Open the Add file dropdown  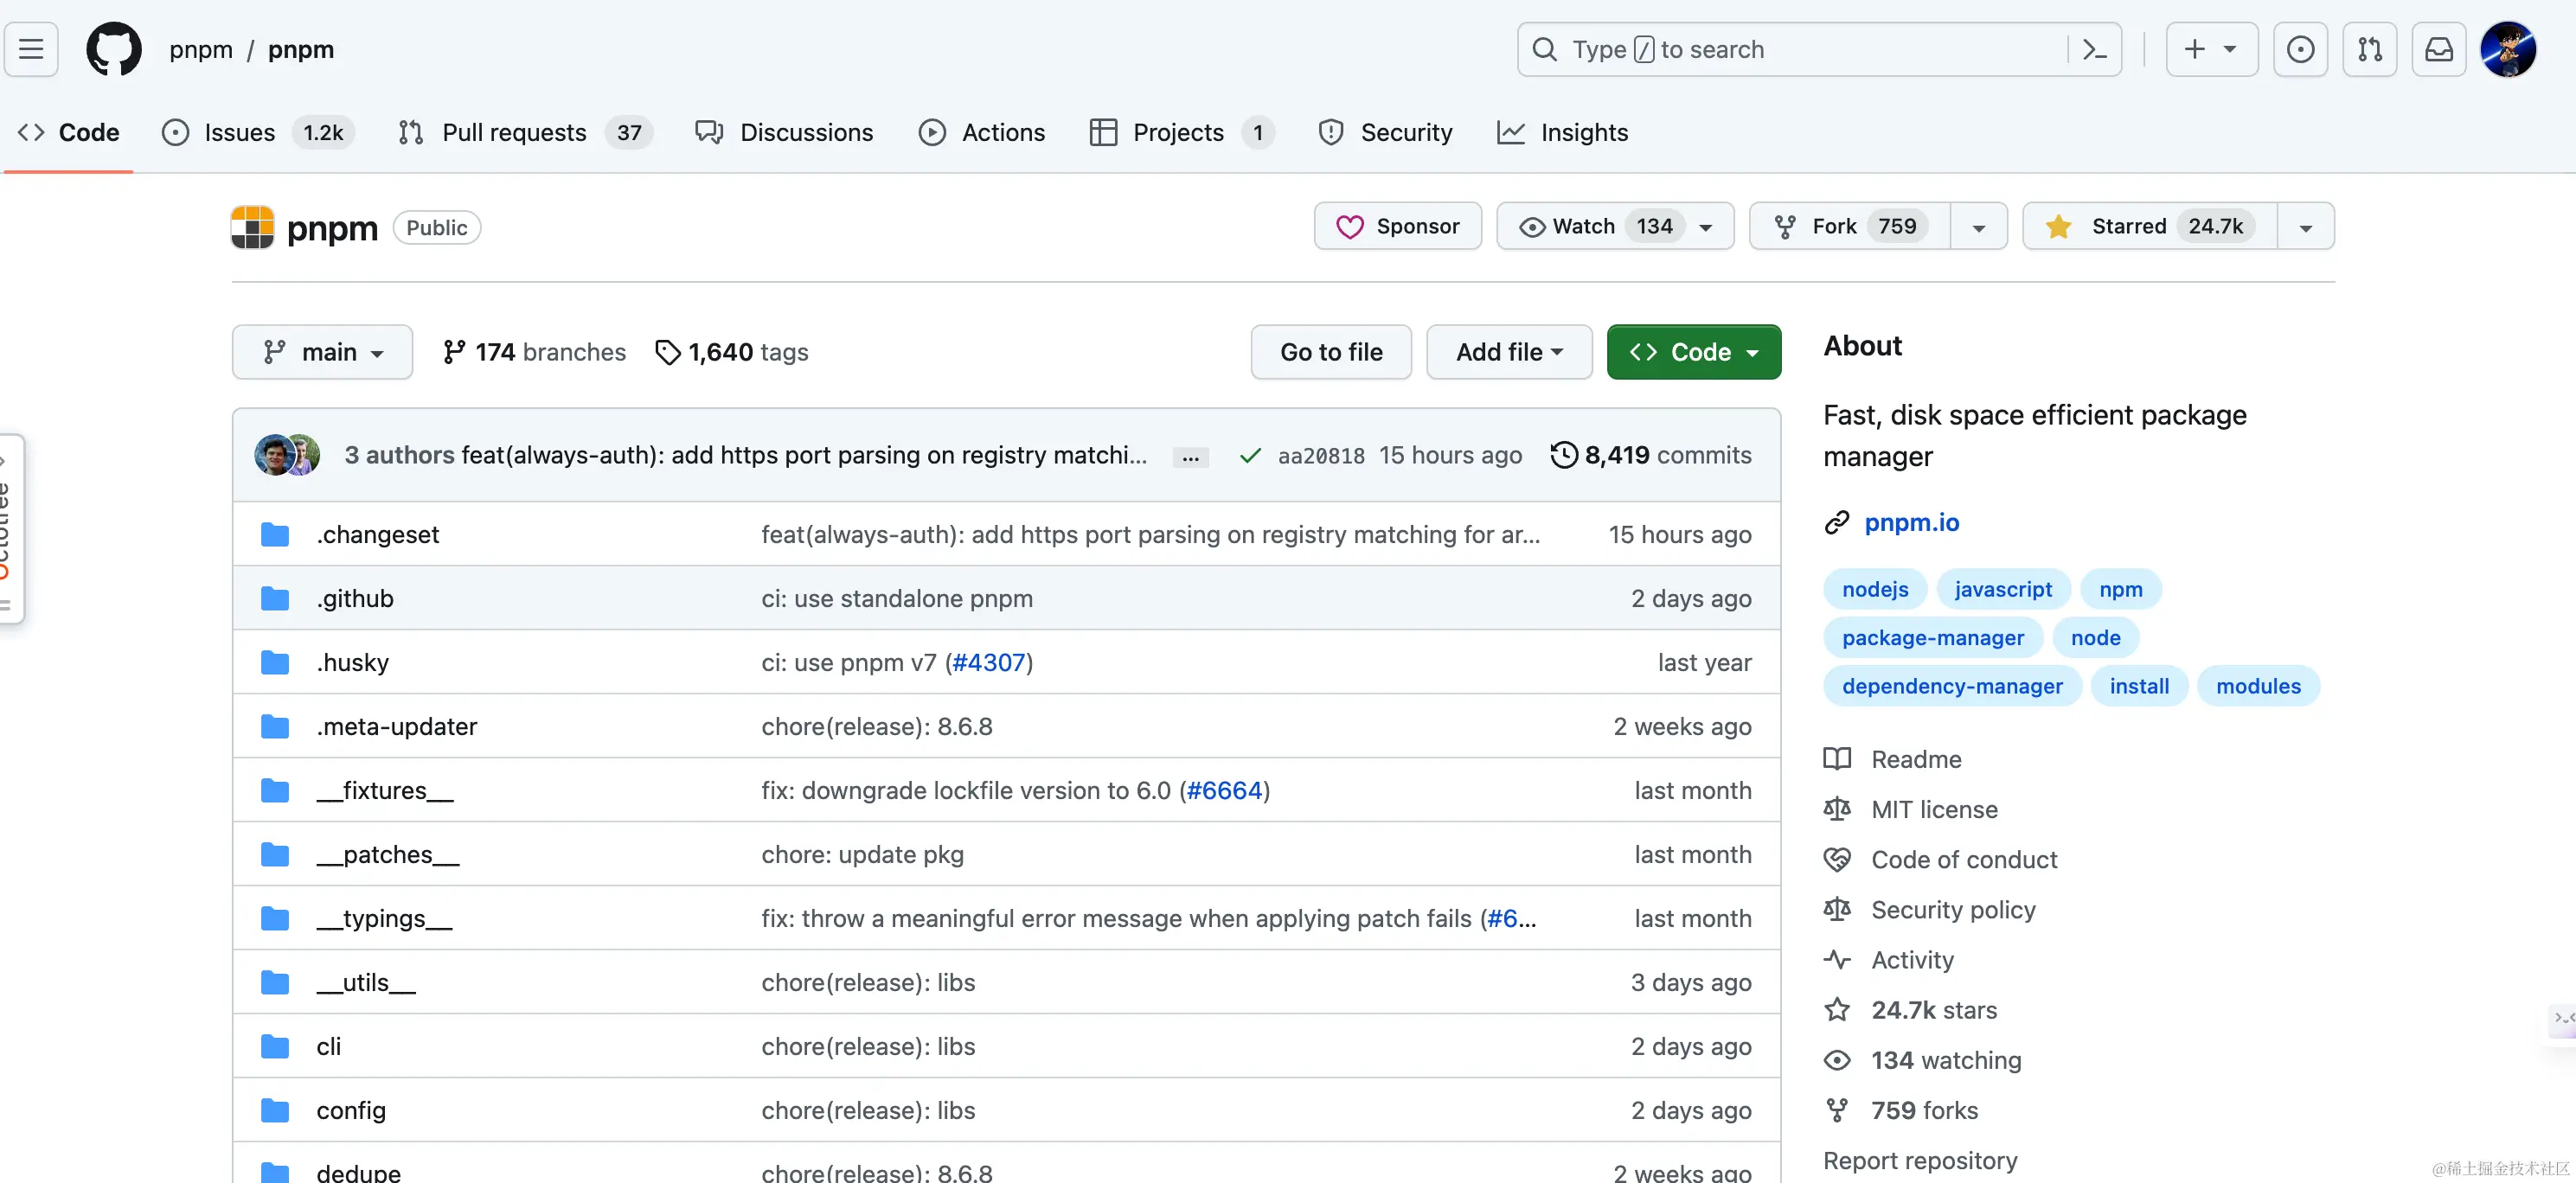[1508, 352]
